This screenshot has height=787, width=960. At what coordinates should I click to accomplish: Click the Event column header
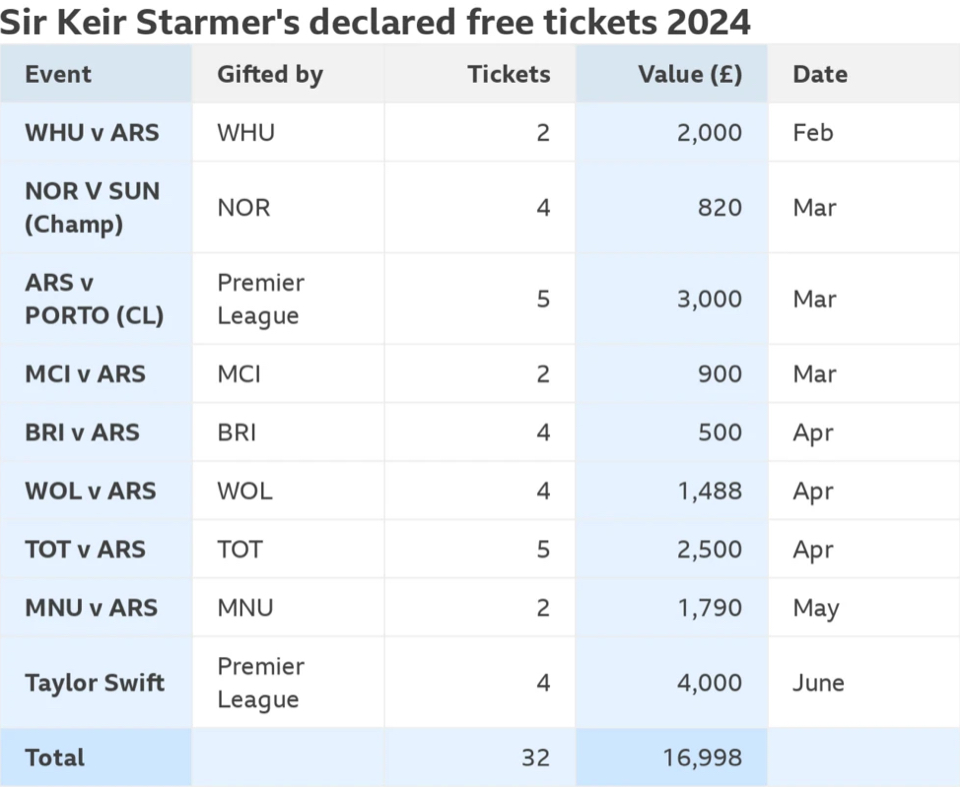point(58,74)
